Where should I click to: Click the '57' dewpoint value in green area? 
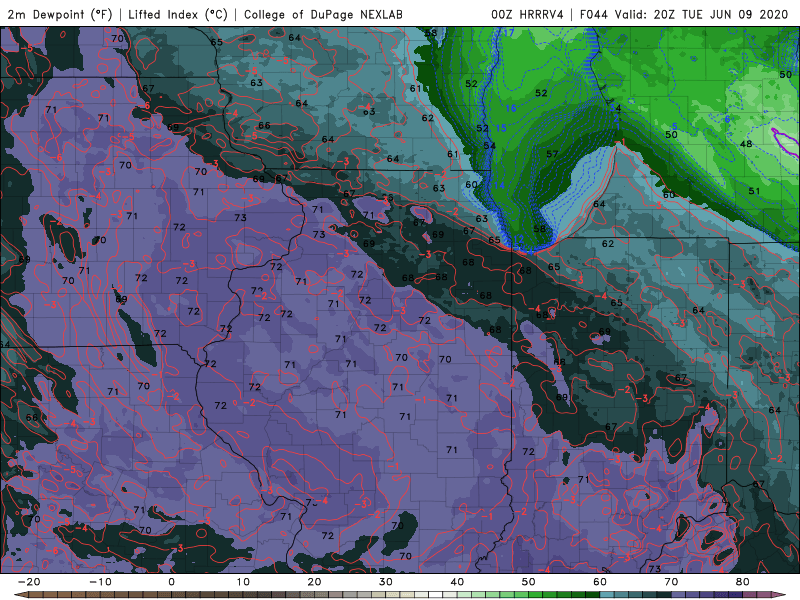pos(552,154)
